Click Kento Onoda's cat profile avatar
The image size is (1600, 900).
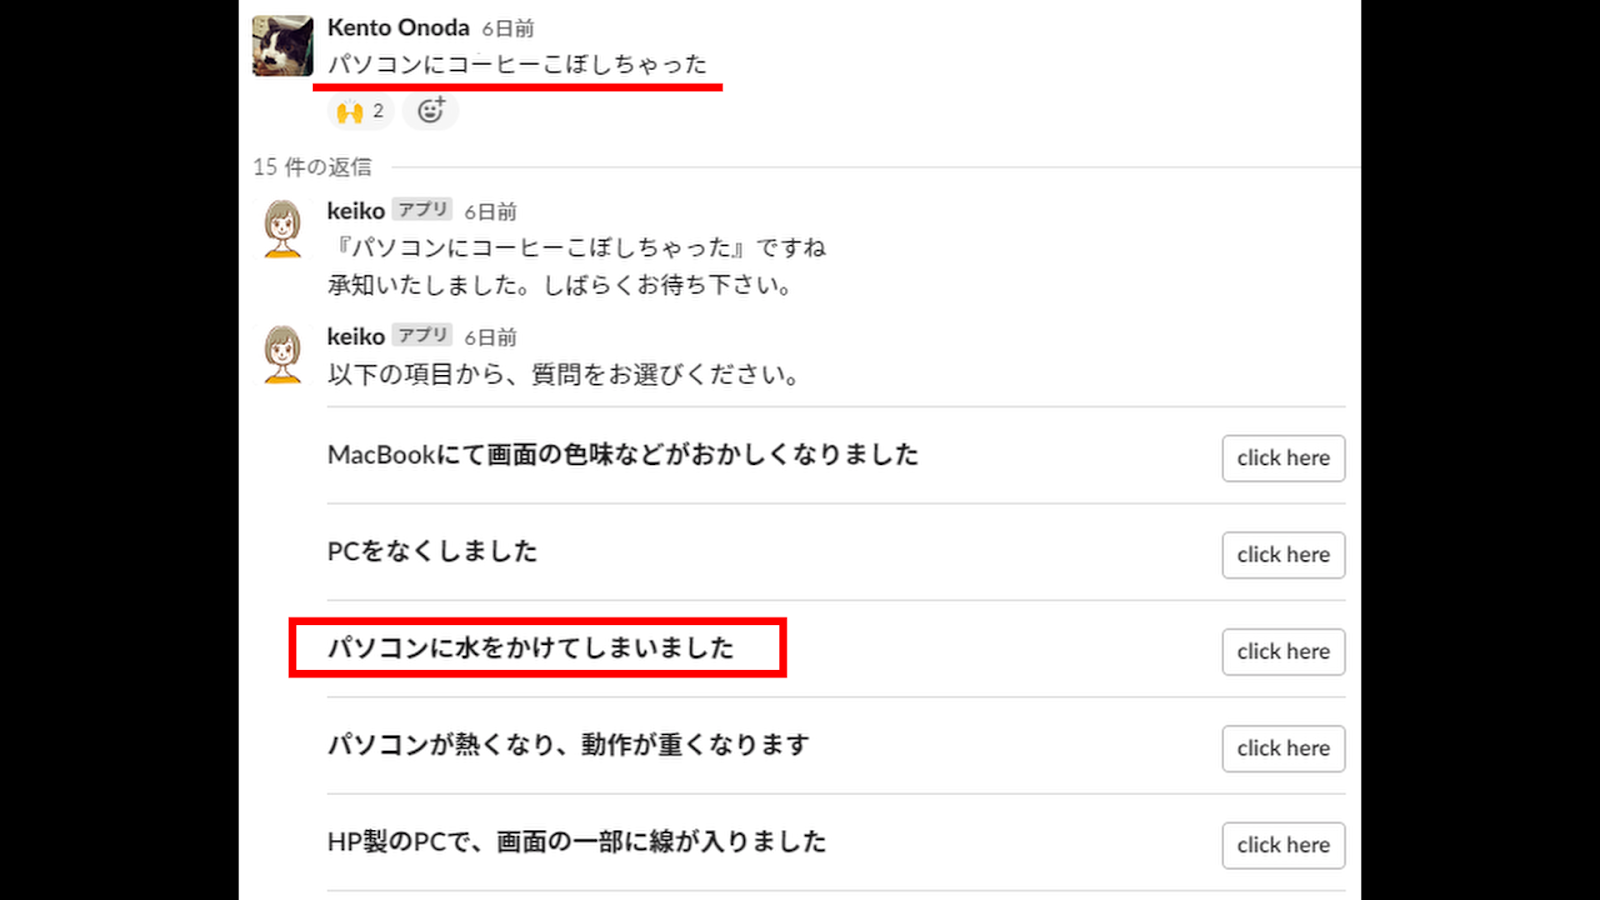pyautogui.click(x=282, y=46)
